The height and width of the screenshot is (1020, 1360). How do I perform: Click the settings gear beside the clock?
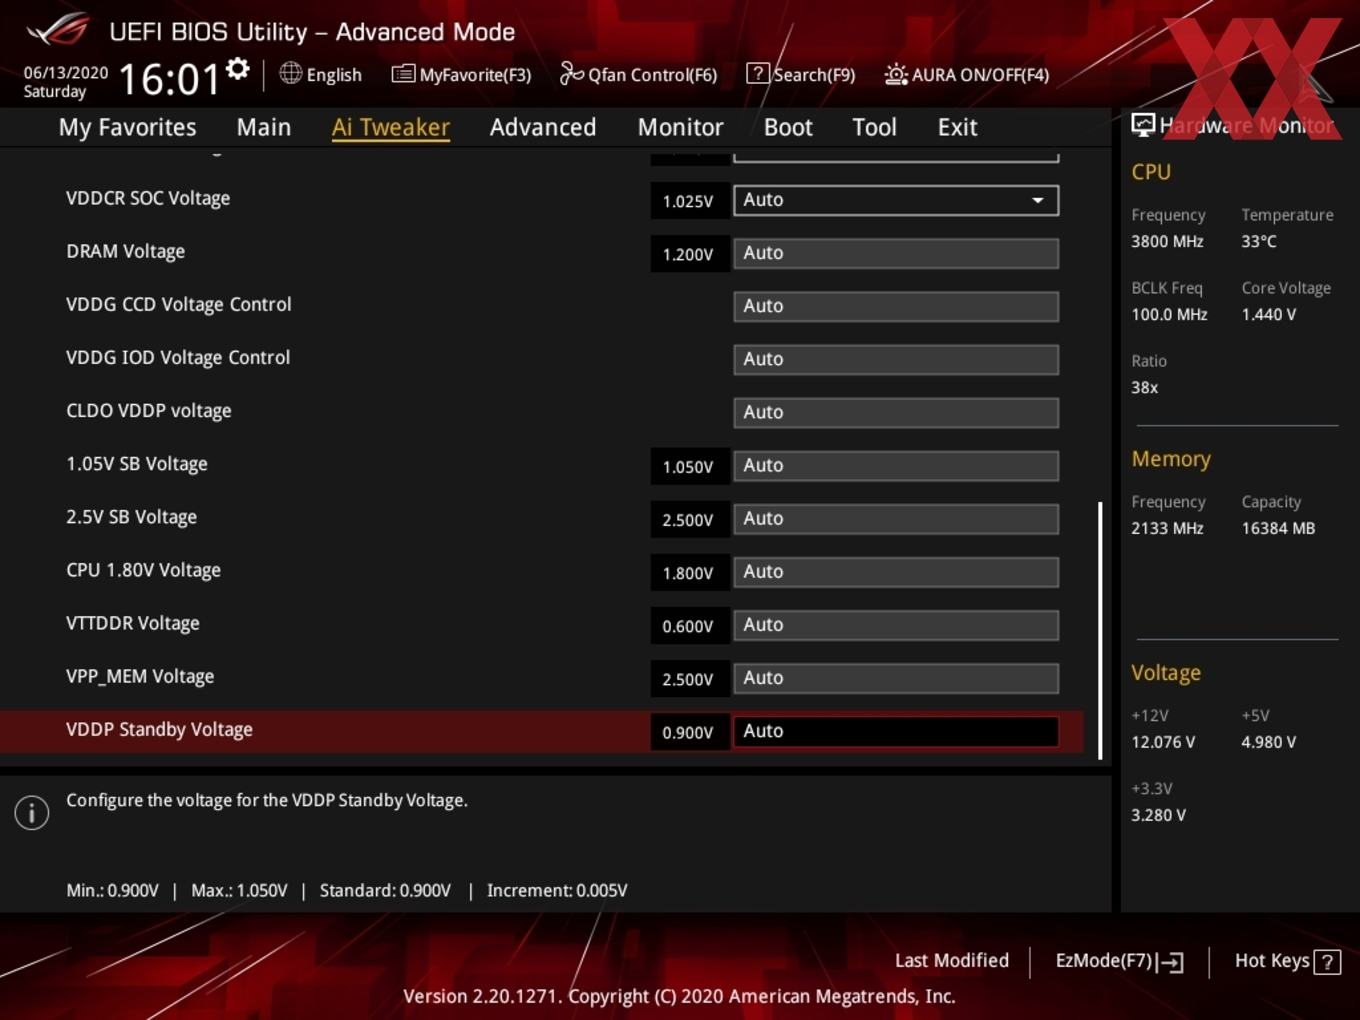(x=238, y=69)
